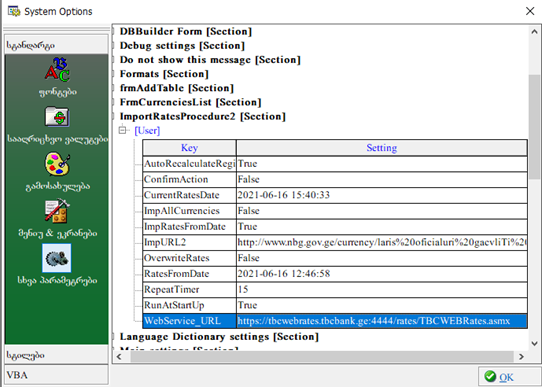542x387 pixels.
Task: Switch to the VBA sidebar tab
Action: [56, 375]
